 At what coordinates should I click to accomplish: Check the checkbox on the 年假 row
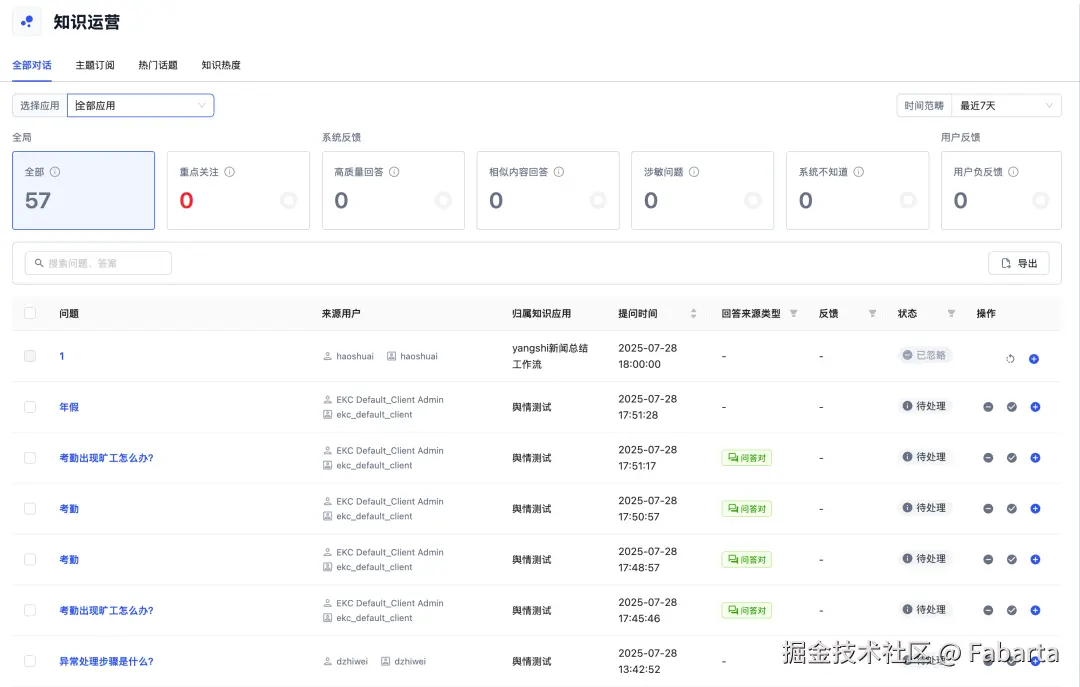[29, 406]
